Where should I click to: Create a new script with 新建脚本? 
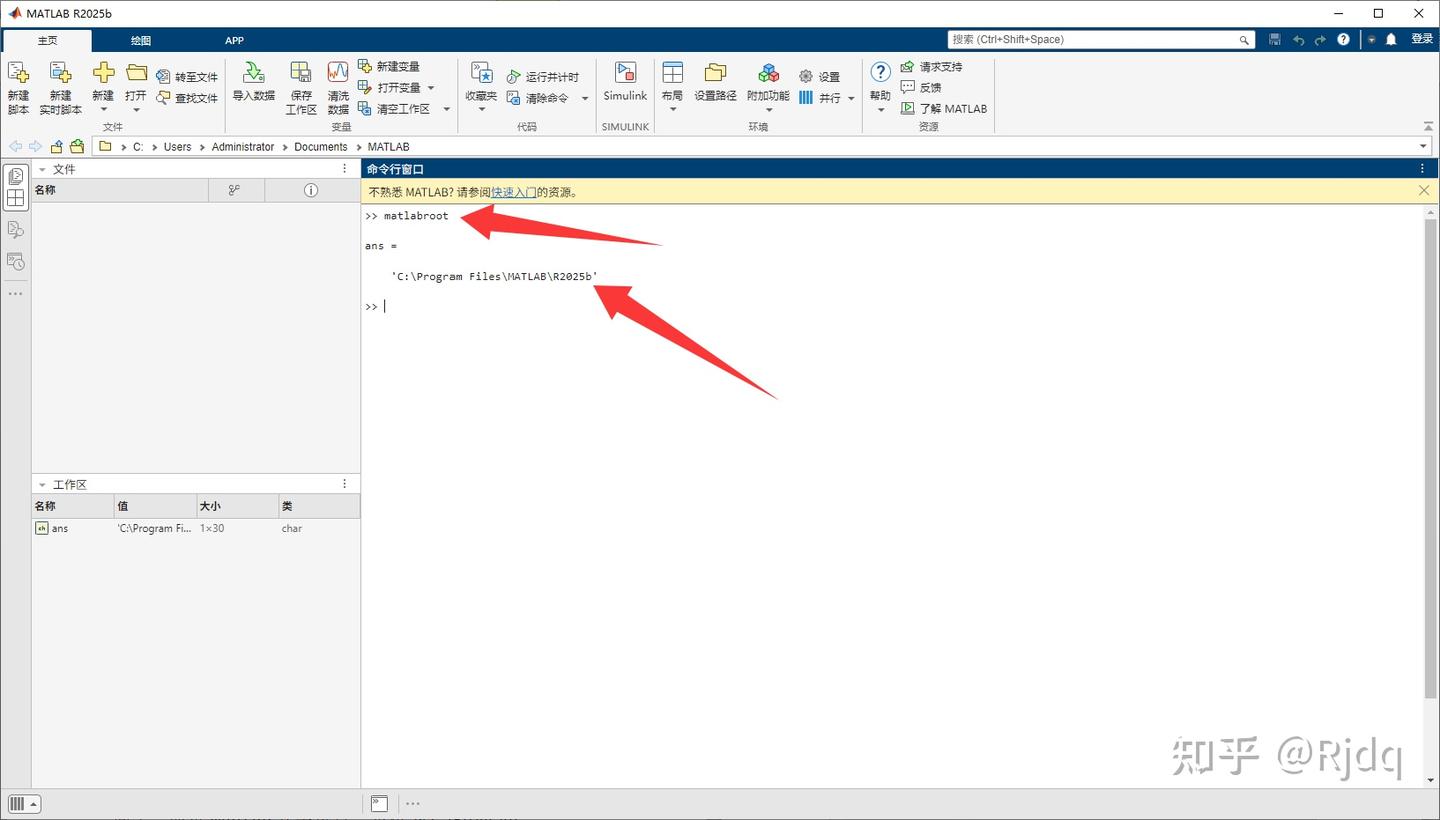[18, 88]
